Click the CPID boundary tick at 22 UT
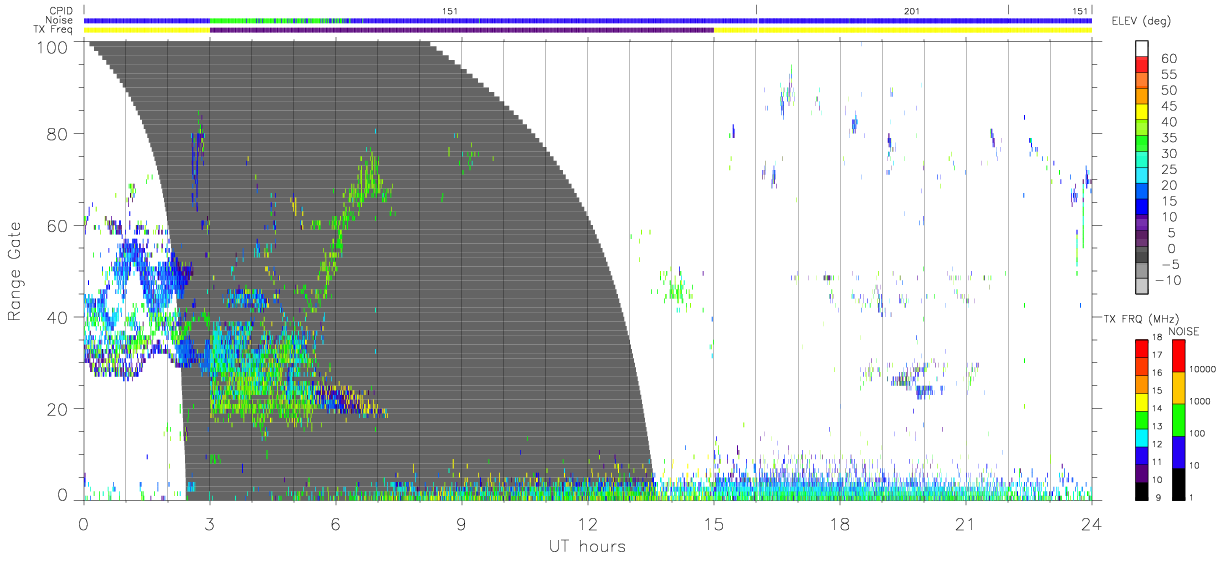 [1008, 10]
